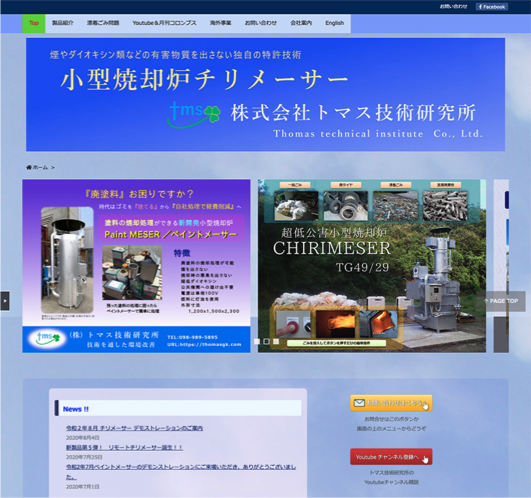Click the red Youtube チャンネル登録へ button
This screenshot has height=498, width=531.
click(x=391, y=457)
